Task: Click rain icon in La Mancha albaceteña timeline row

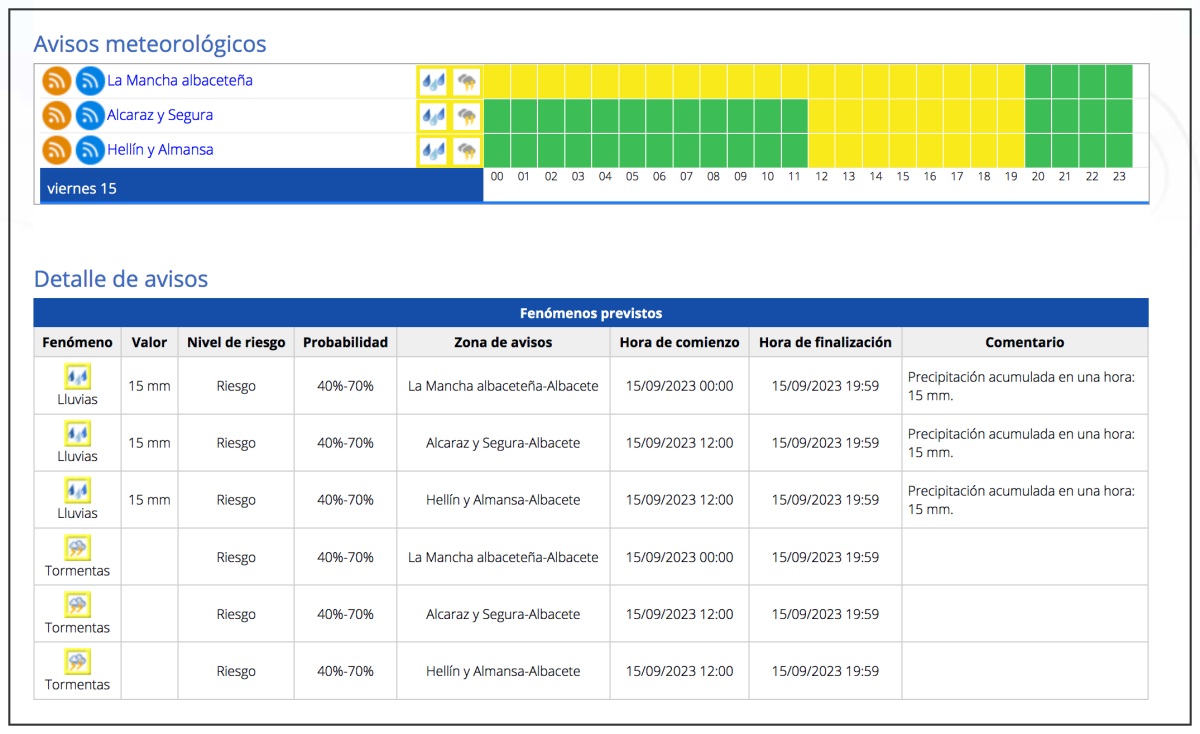Action: pos(433,81)
